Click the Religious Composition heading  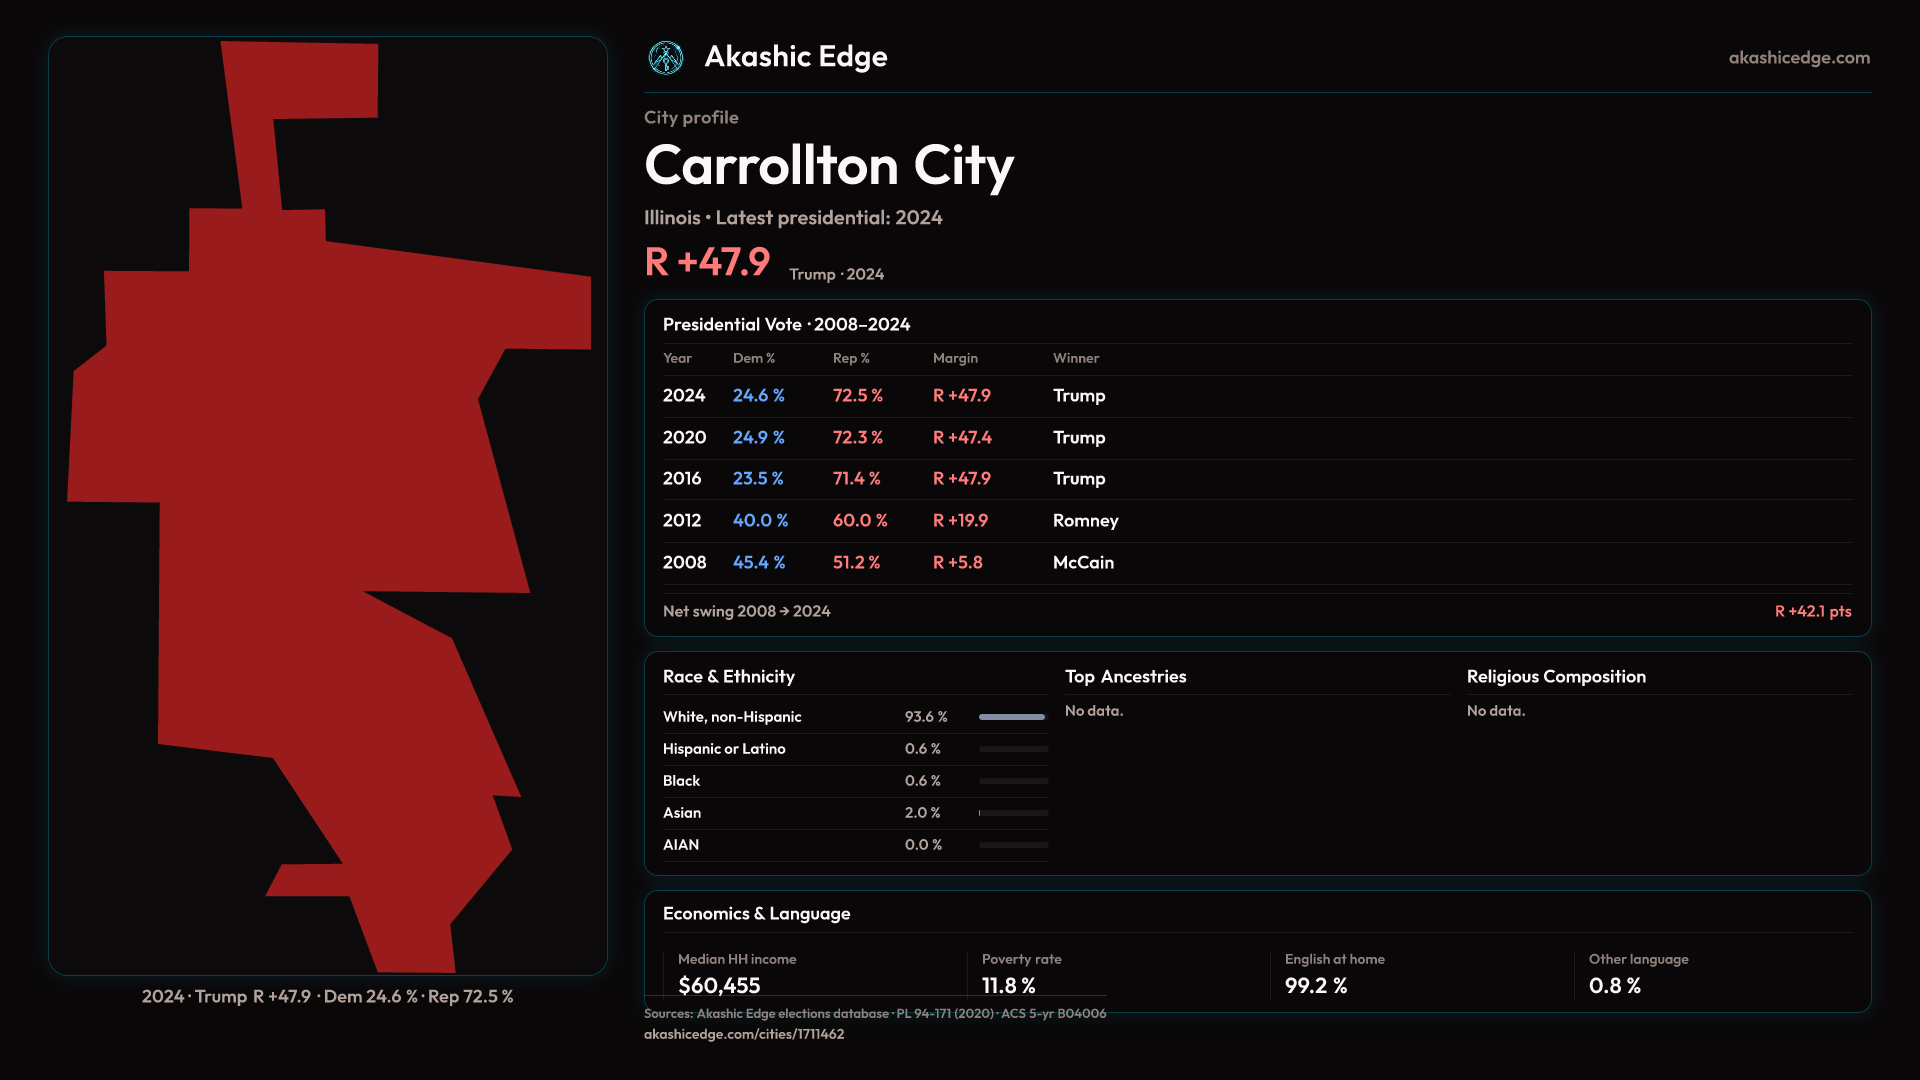click(x=1555, y=677)
